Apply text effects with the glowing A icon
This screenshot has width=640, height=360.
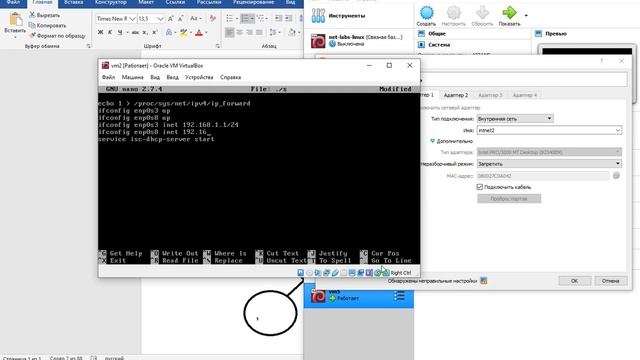point(169,32)
